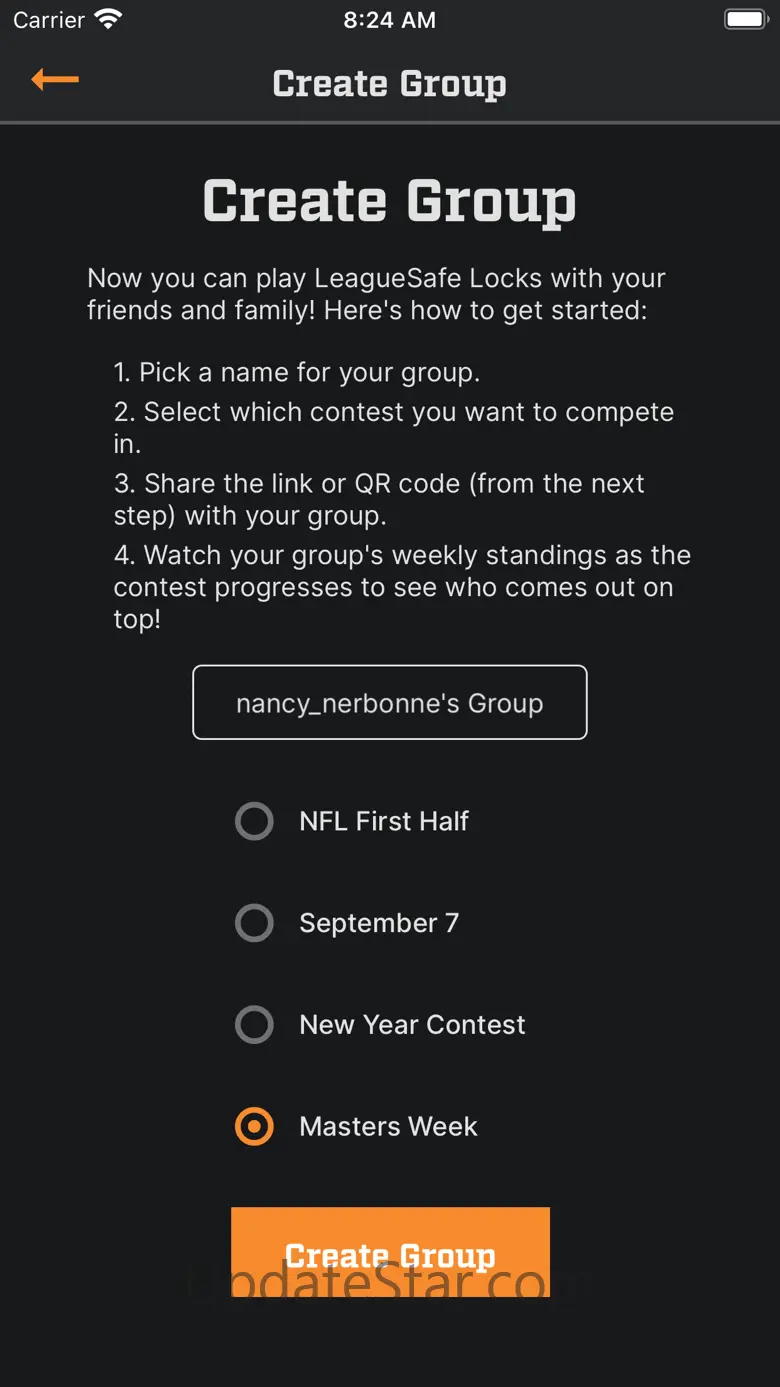Viewport: 780px width, 1387px height.
Task: Select the NFL First Half radio circle
Action: pyautogui.click(x=254, y=822)
